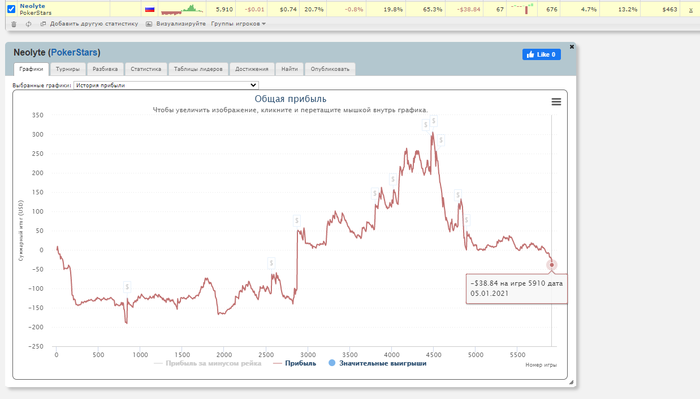Switch to the 'Найти' tab

coord(289,69)
